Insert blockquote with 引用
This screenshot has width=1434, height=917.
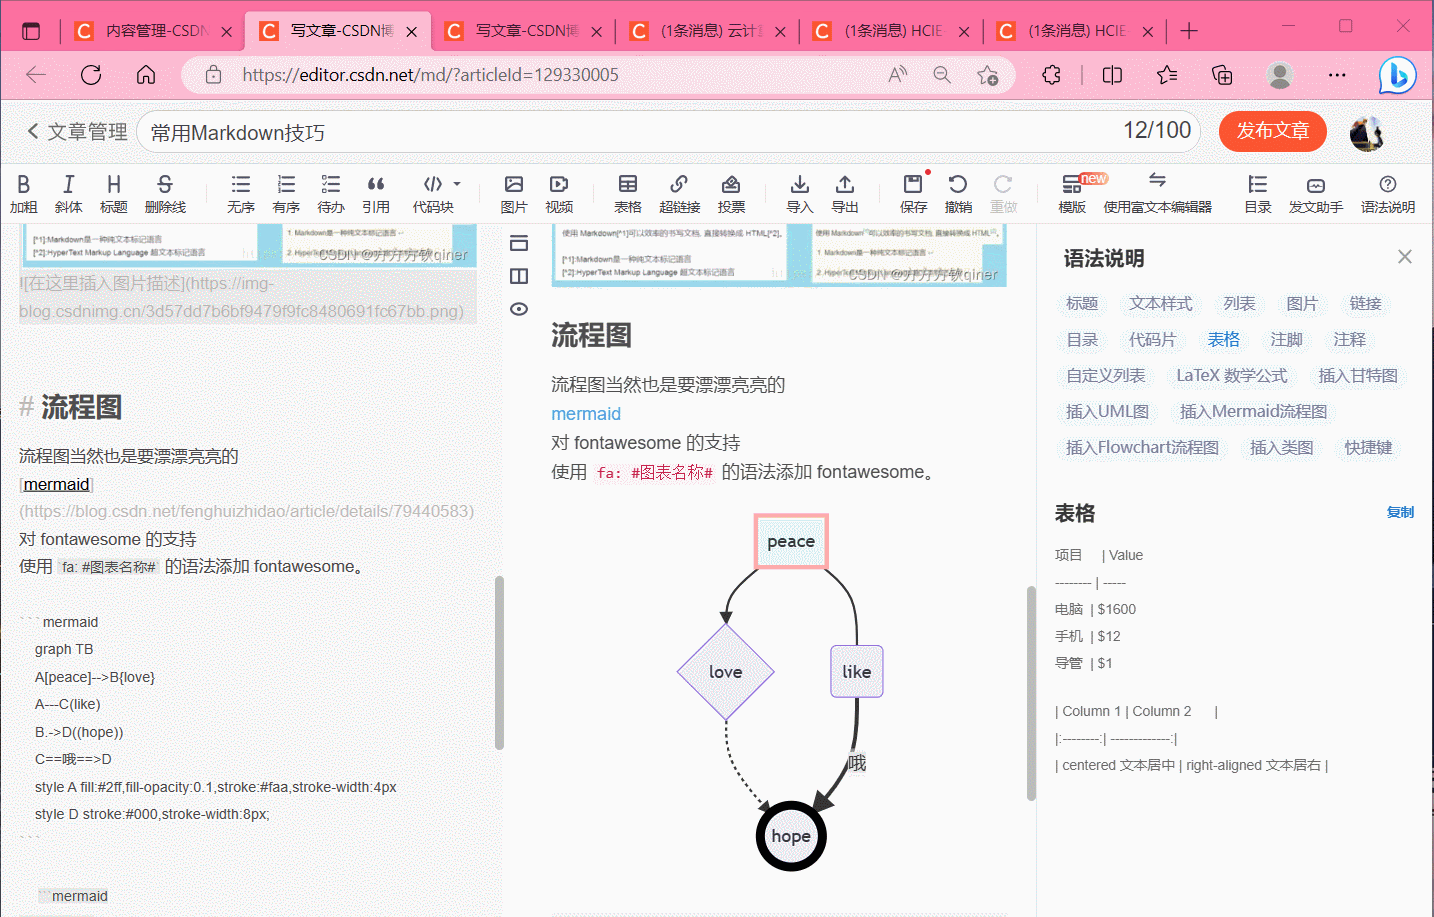[376, 194]
